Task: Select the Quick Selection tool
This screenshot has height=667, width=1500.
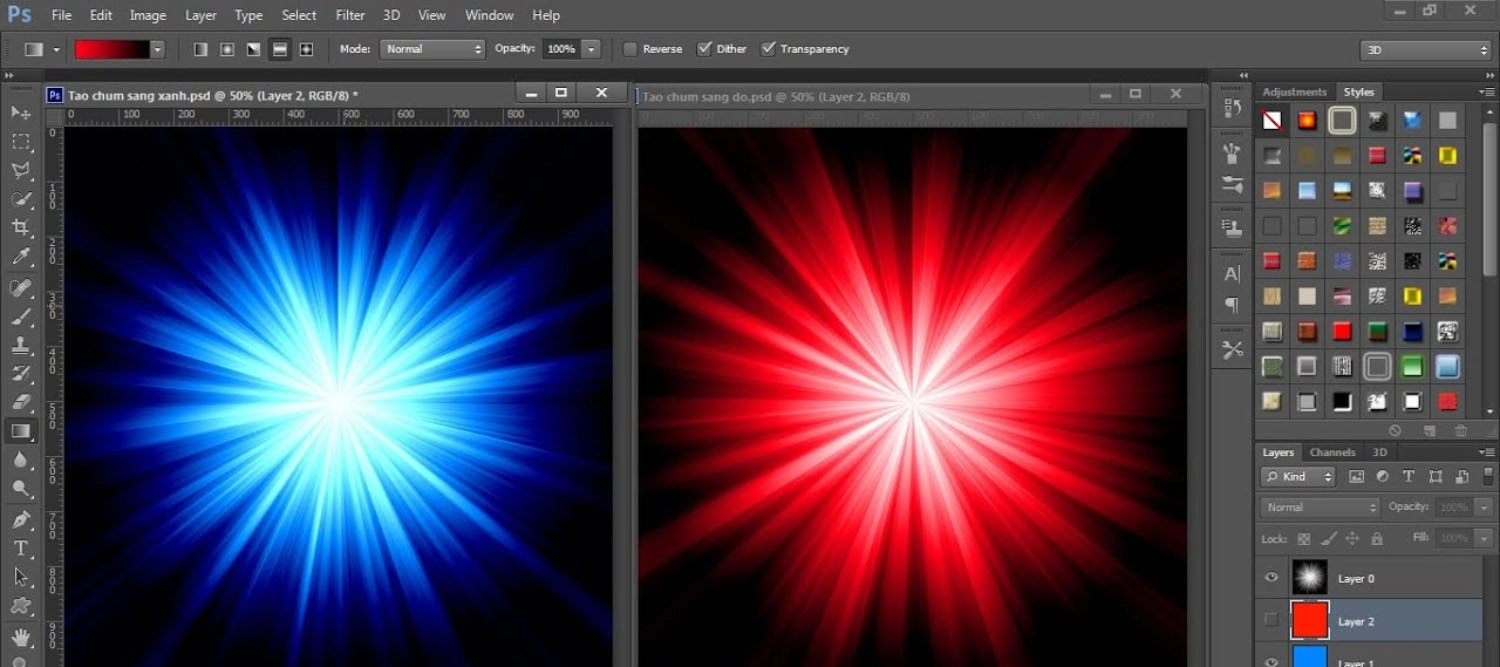Action: coord(21,199)
